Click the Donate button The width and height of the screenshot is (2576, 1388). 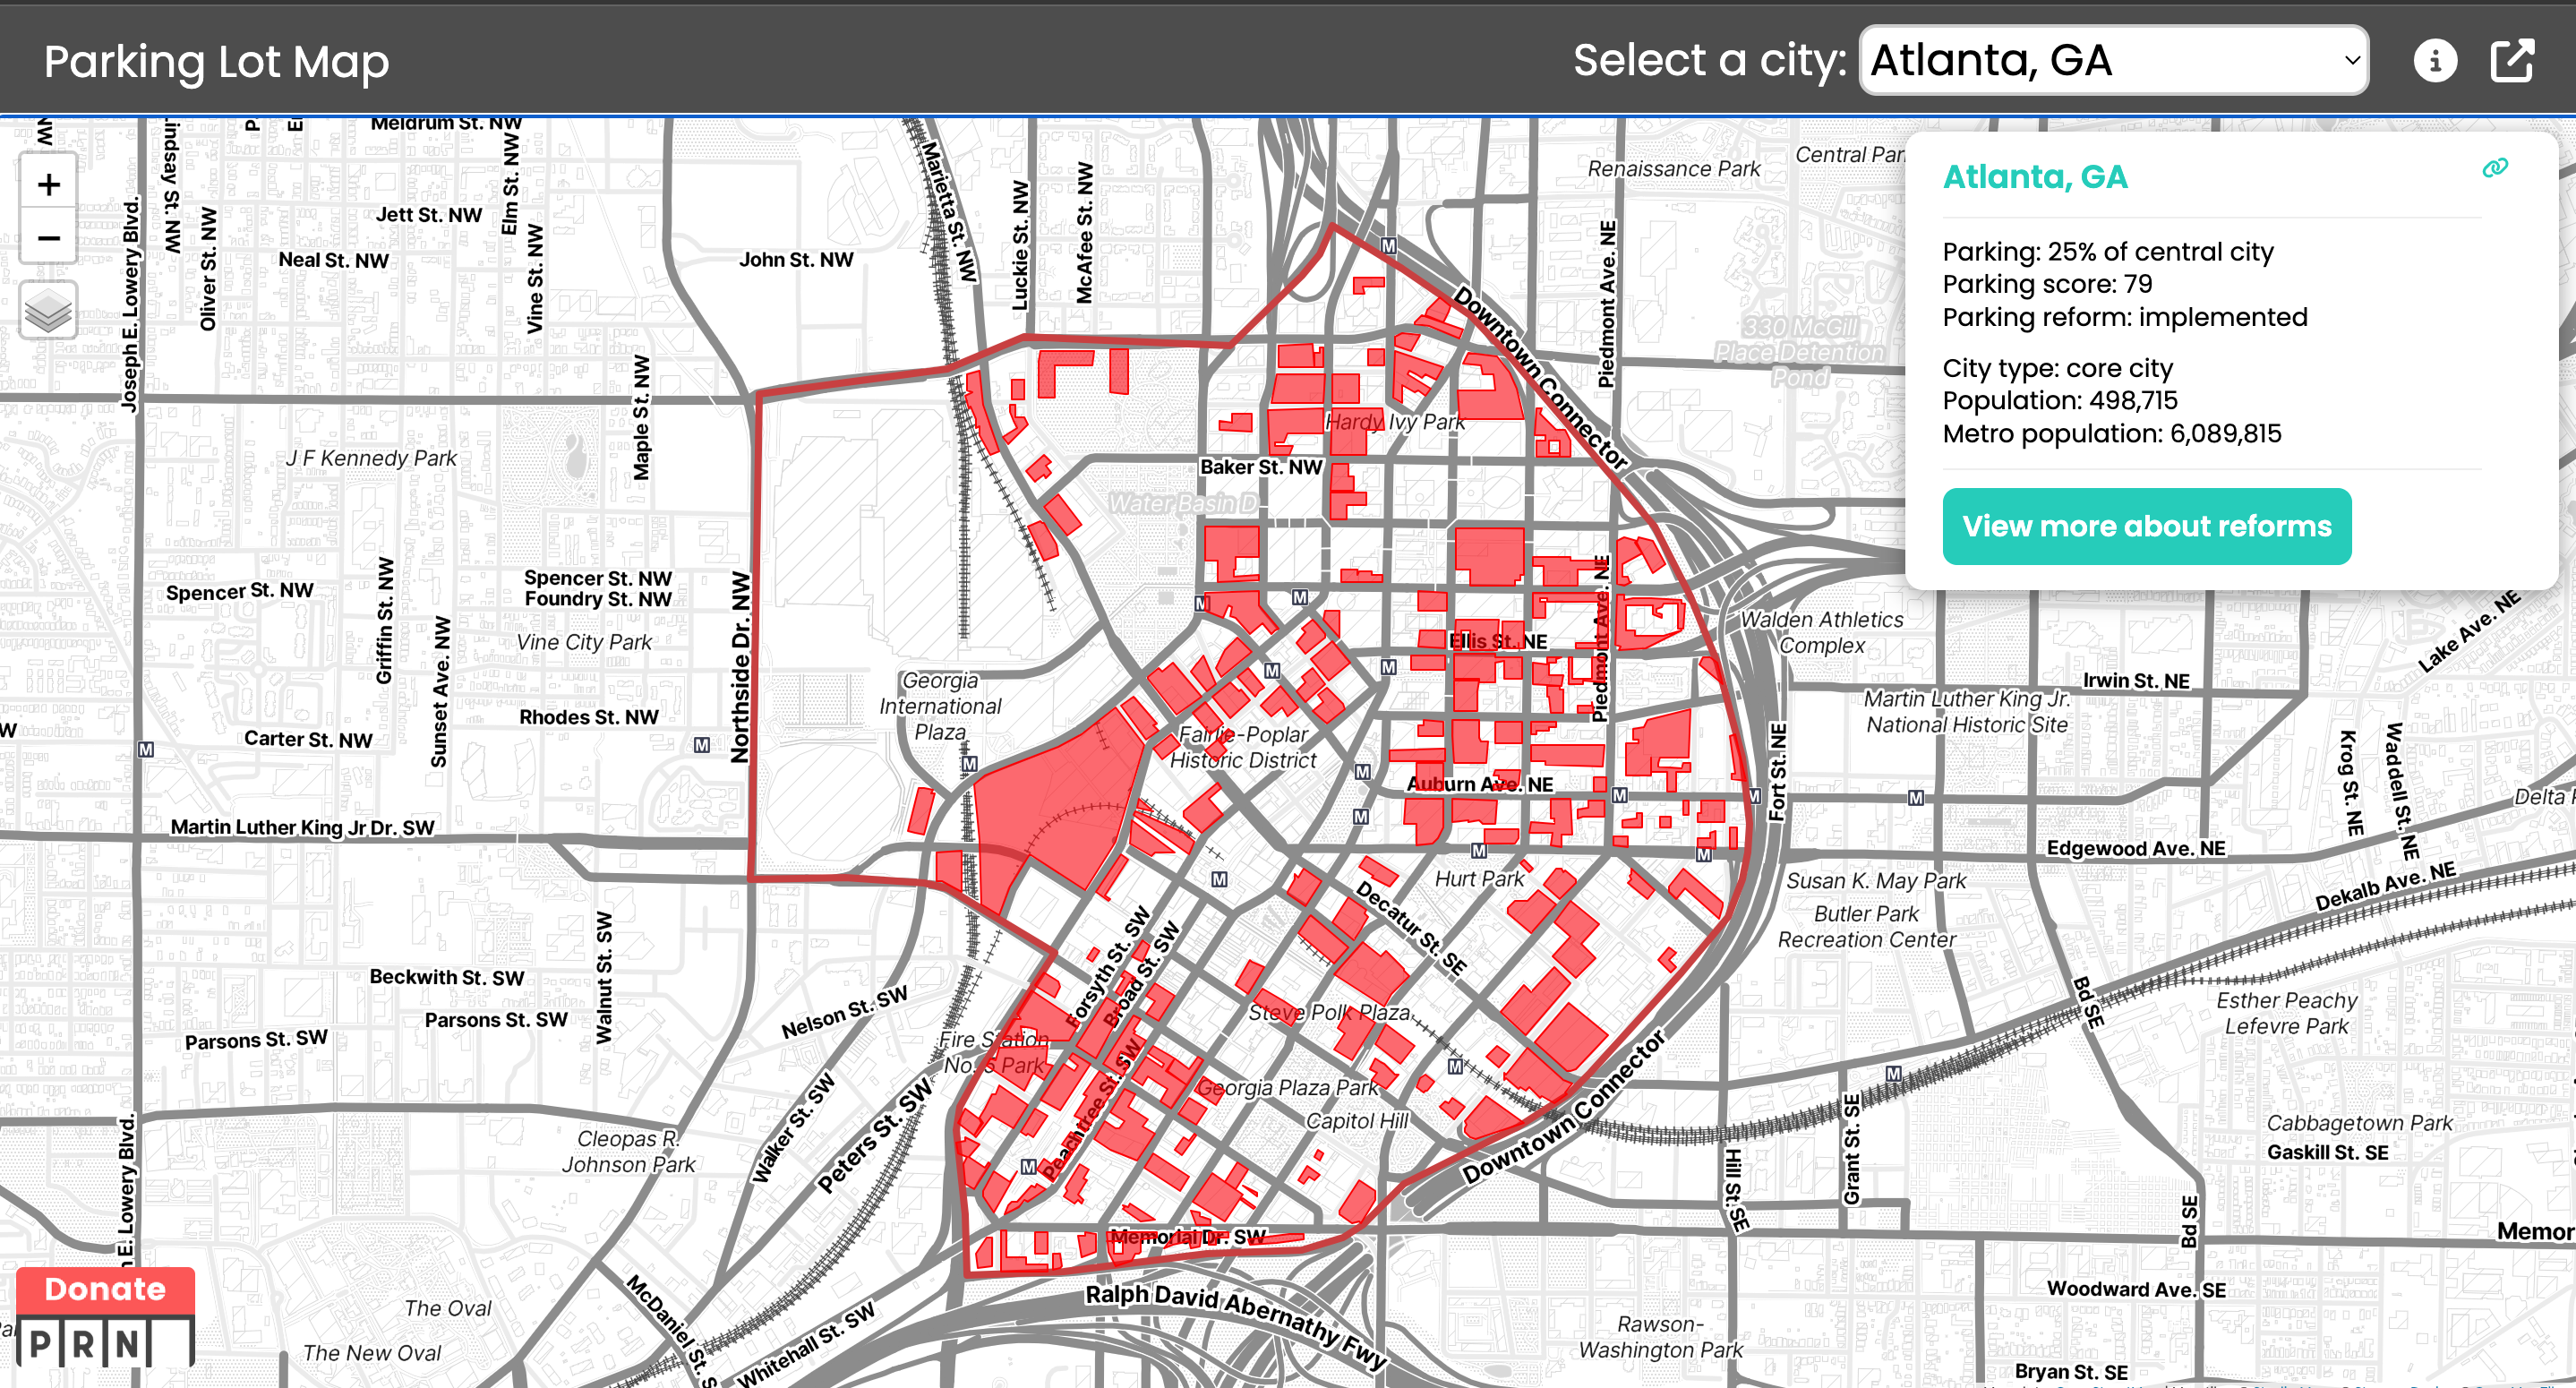[x=105, y=1289]
